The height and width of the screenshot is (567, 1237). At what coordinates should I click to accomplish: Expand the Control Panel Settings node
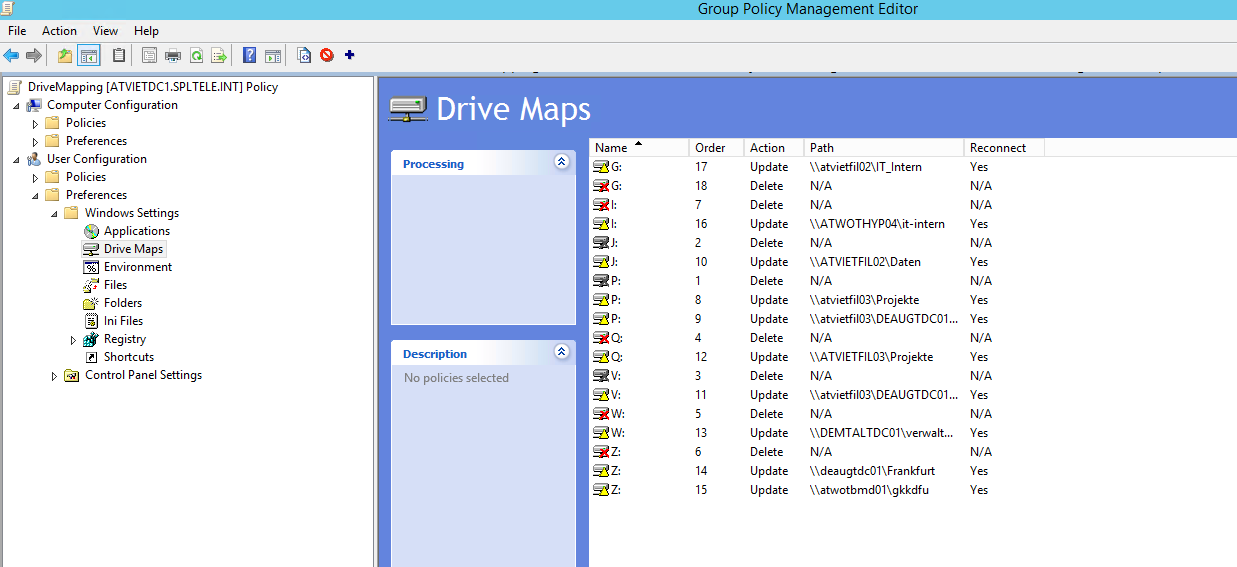point(54,376)
